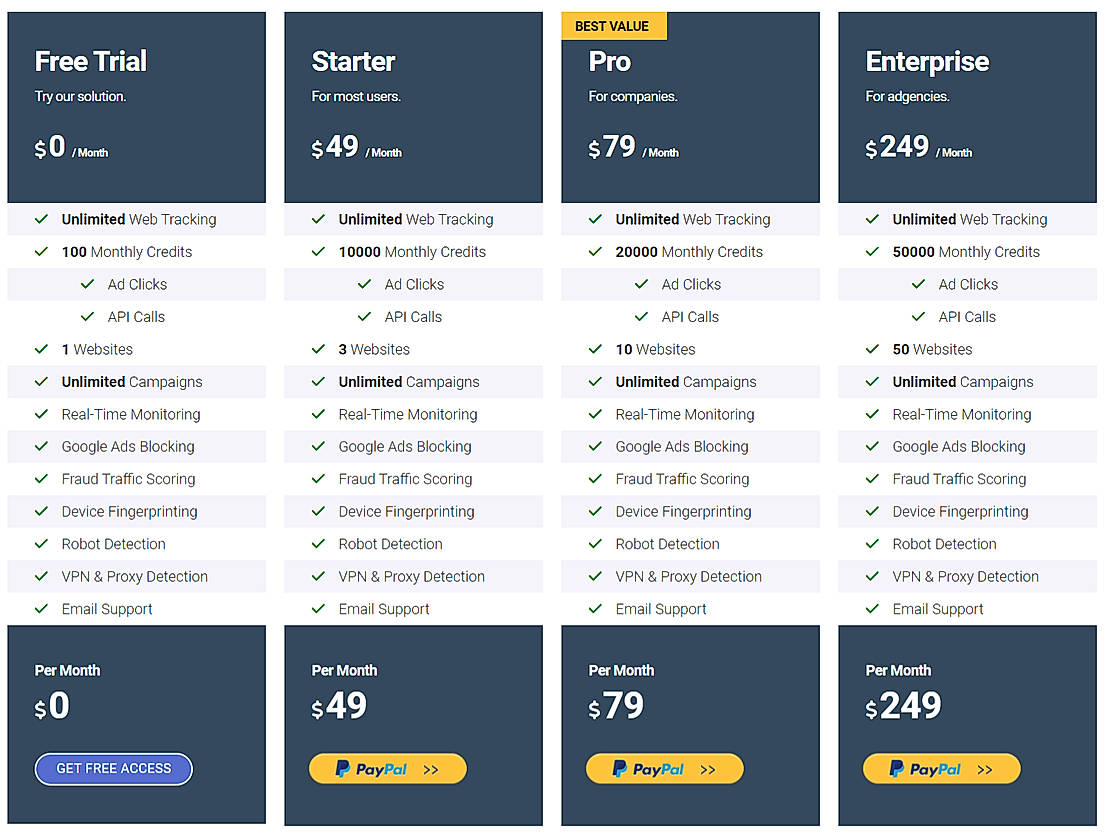Click Free Trial Device Fingerprinting feature
Image resolution: width=1108 pixels, height=833 pixels.
point(129,512)
